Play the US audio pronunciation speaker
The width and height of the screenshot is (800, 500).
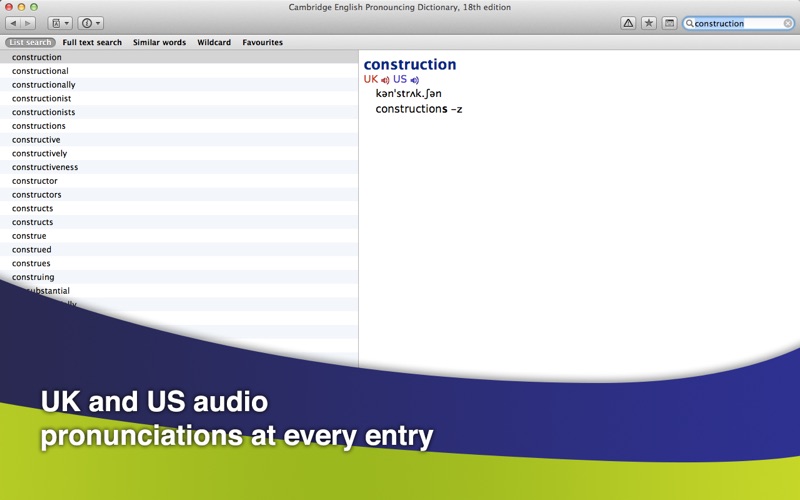point(414,80)
